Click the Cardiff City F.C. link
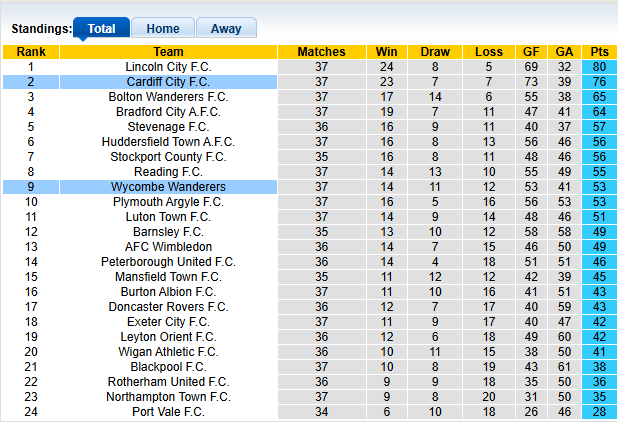Screen dimensions: 618x422 click(168, 82)
